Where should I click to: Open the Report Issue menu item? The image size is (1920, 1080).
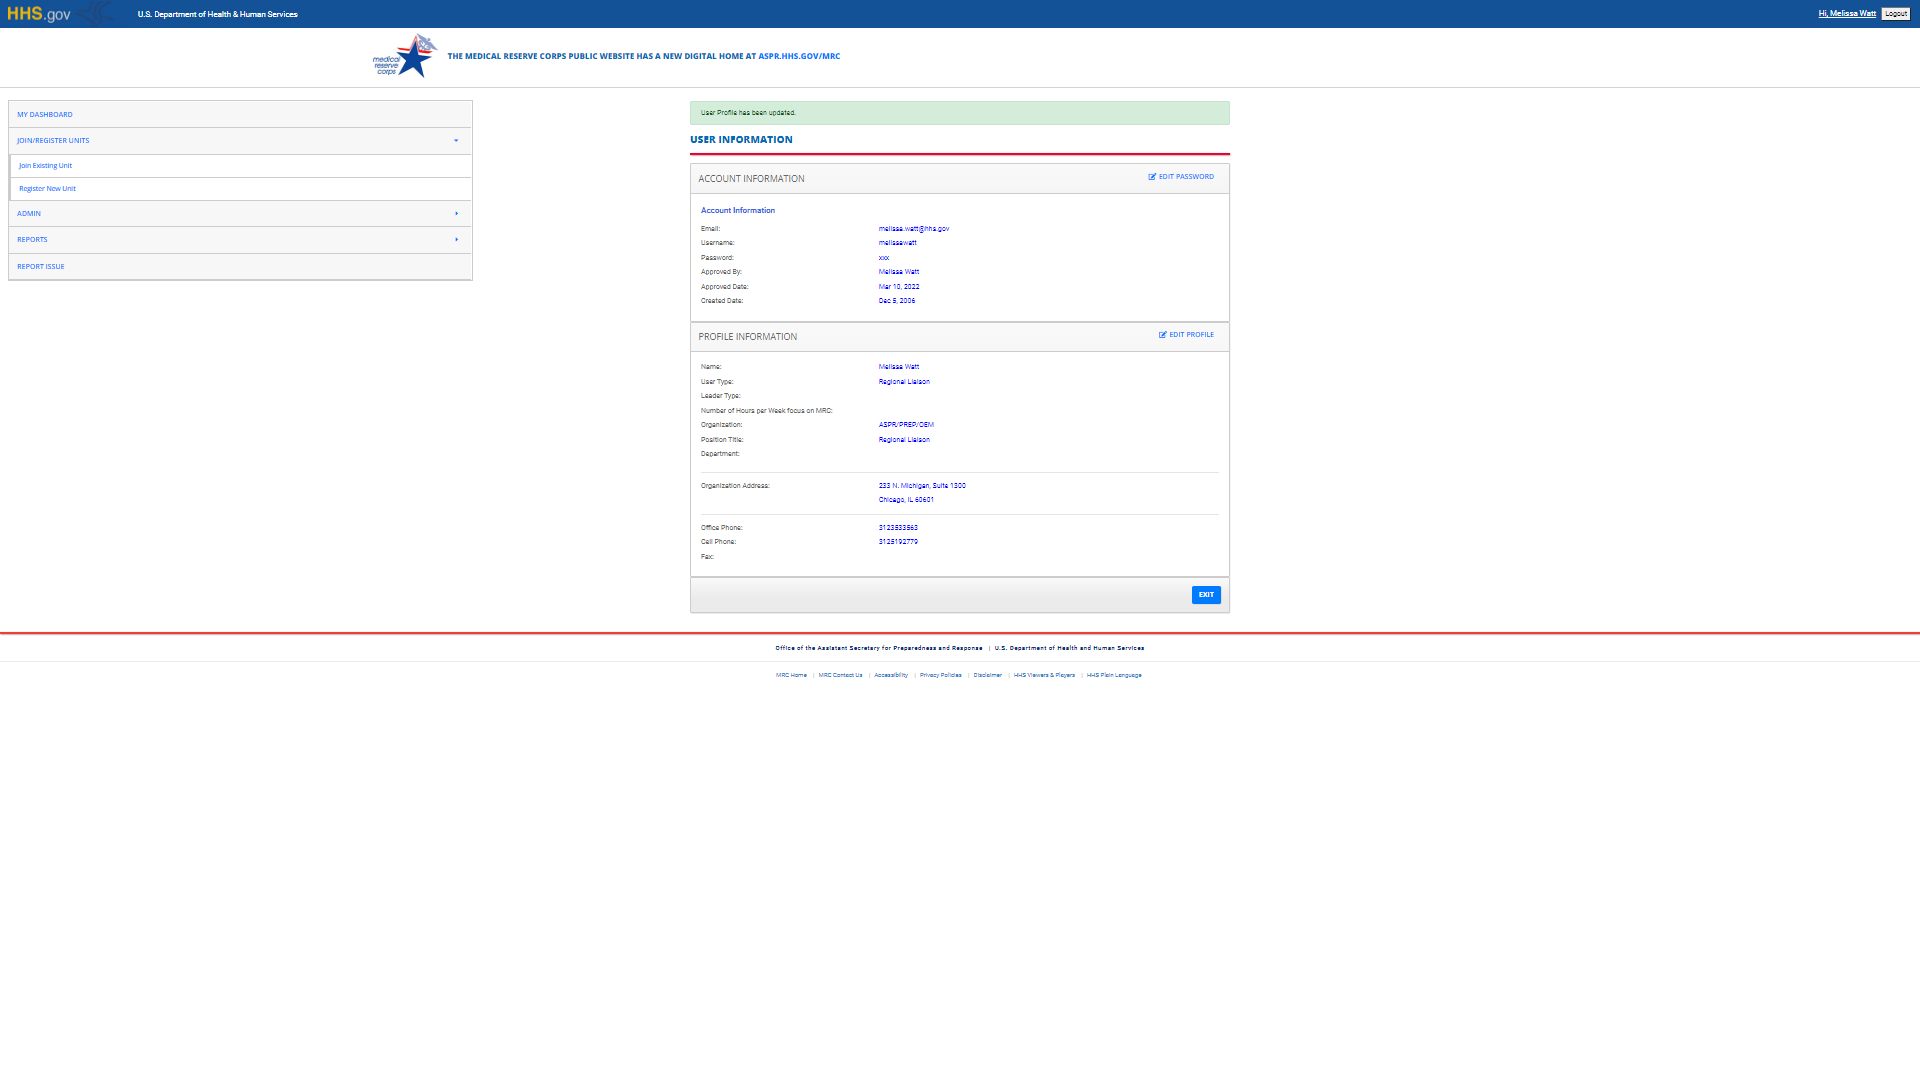pyautogui.click(x=41, y=267)
